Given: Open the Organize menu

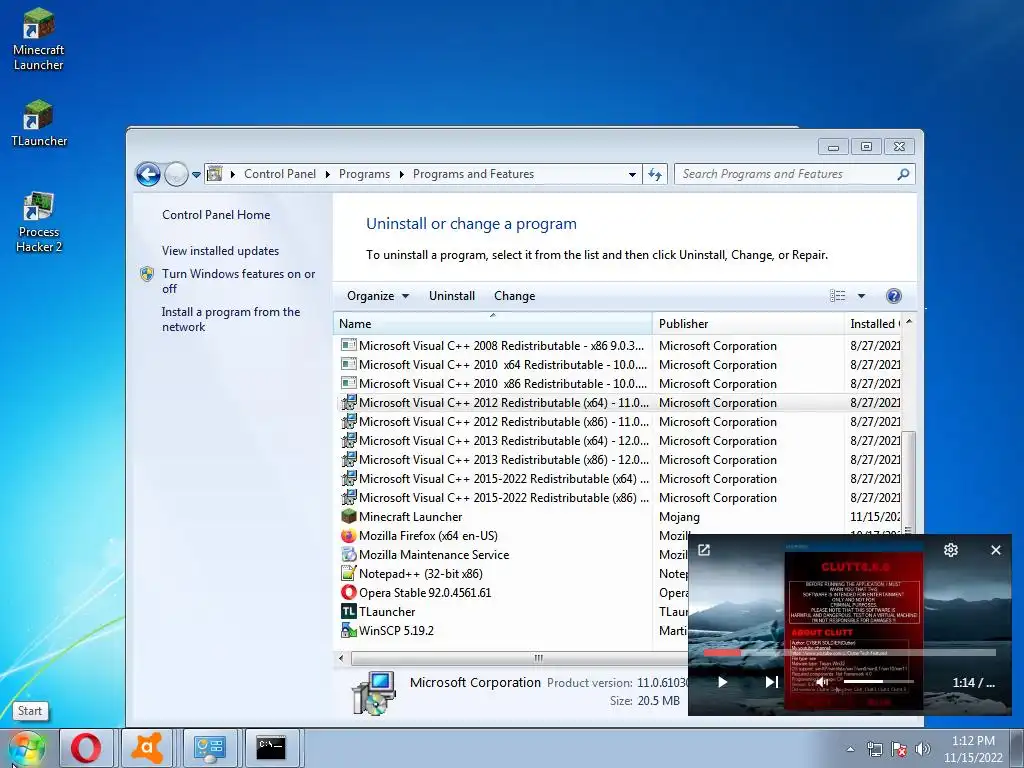Looking at the screenshot, I should 377,296.
